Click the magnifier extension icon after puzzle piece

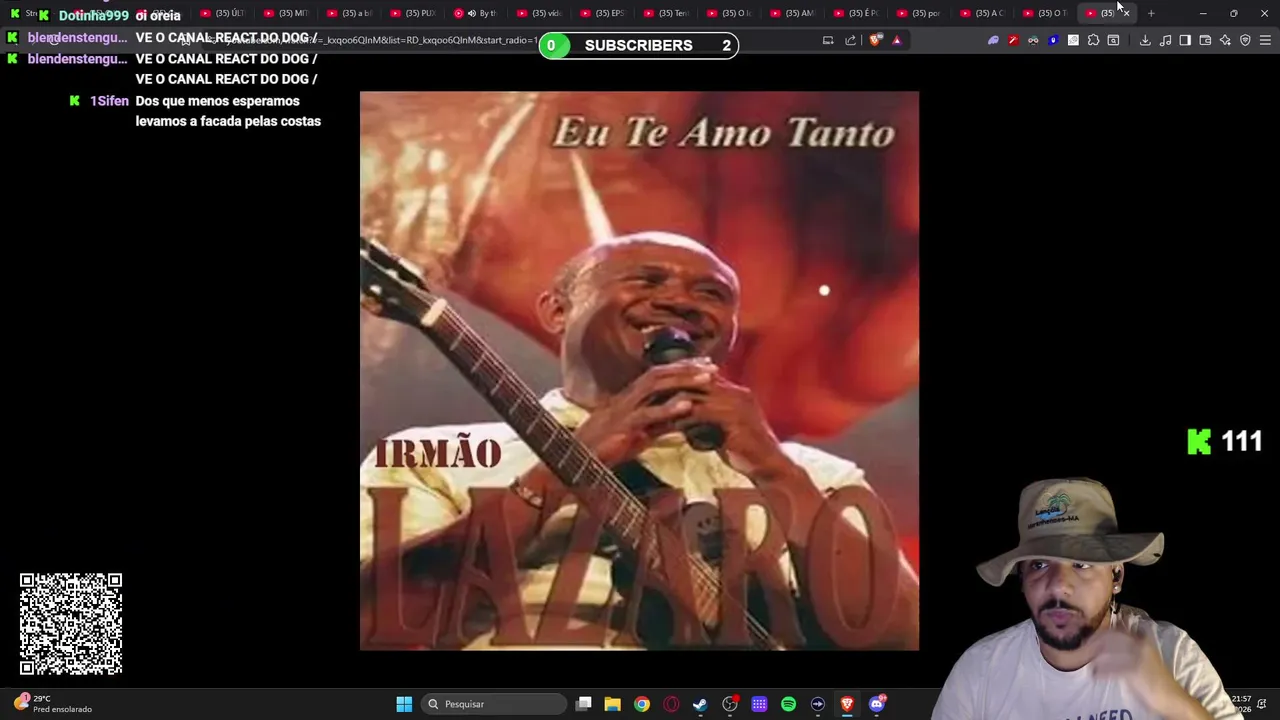(x=1113, y=40)
